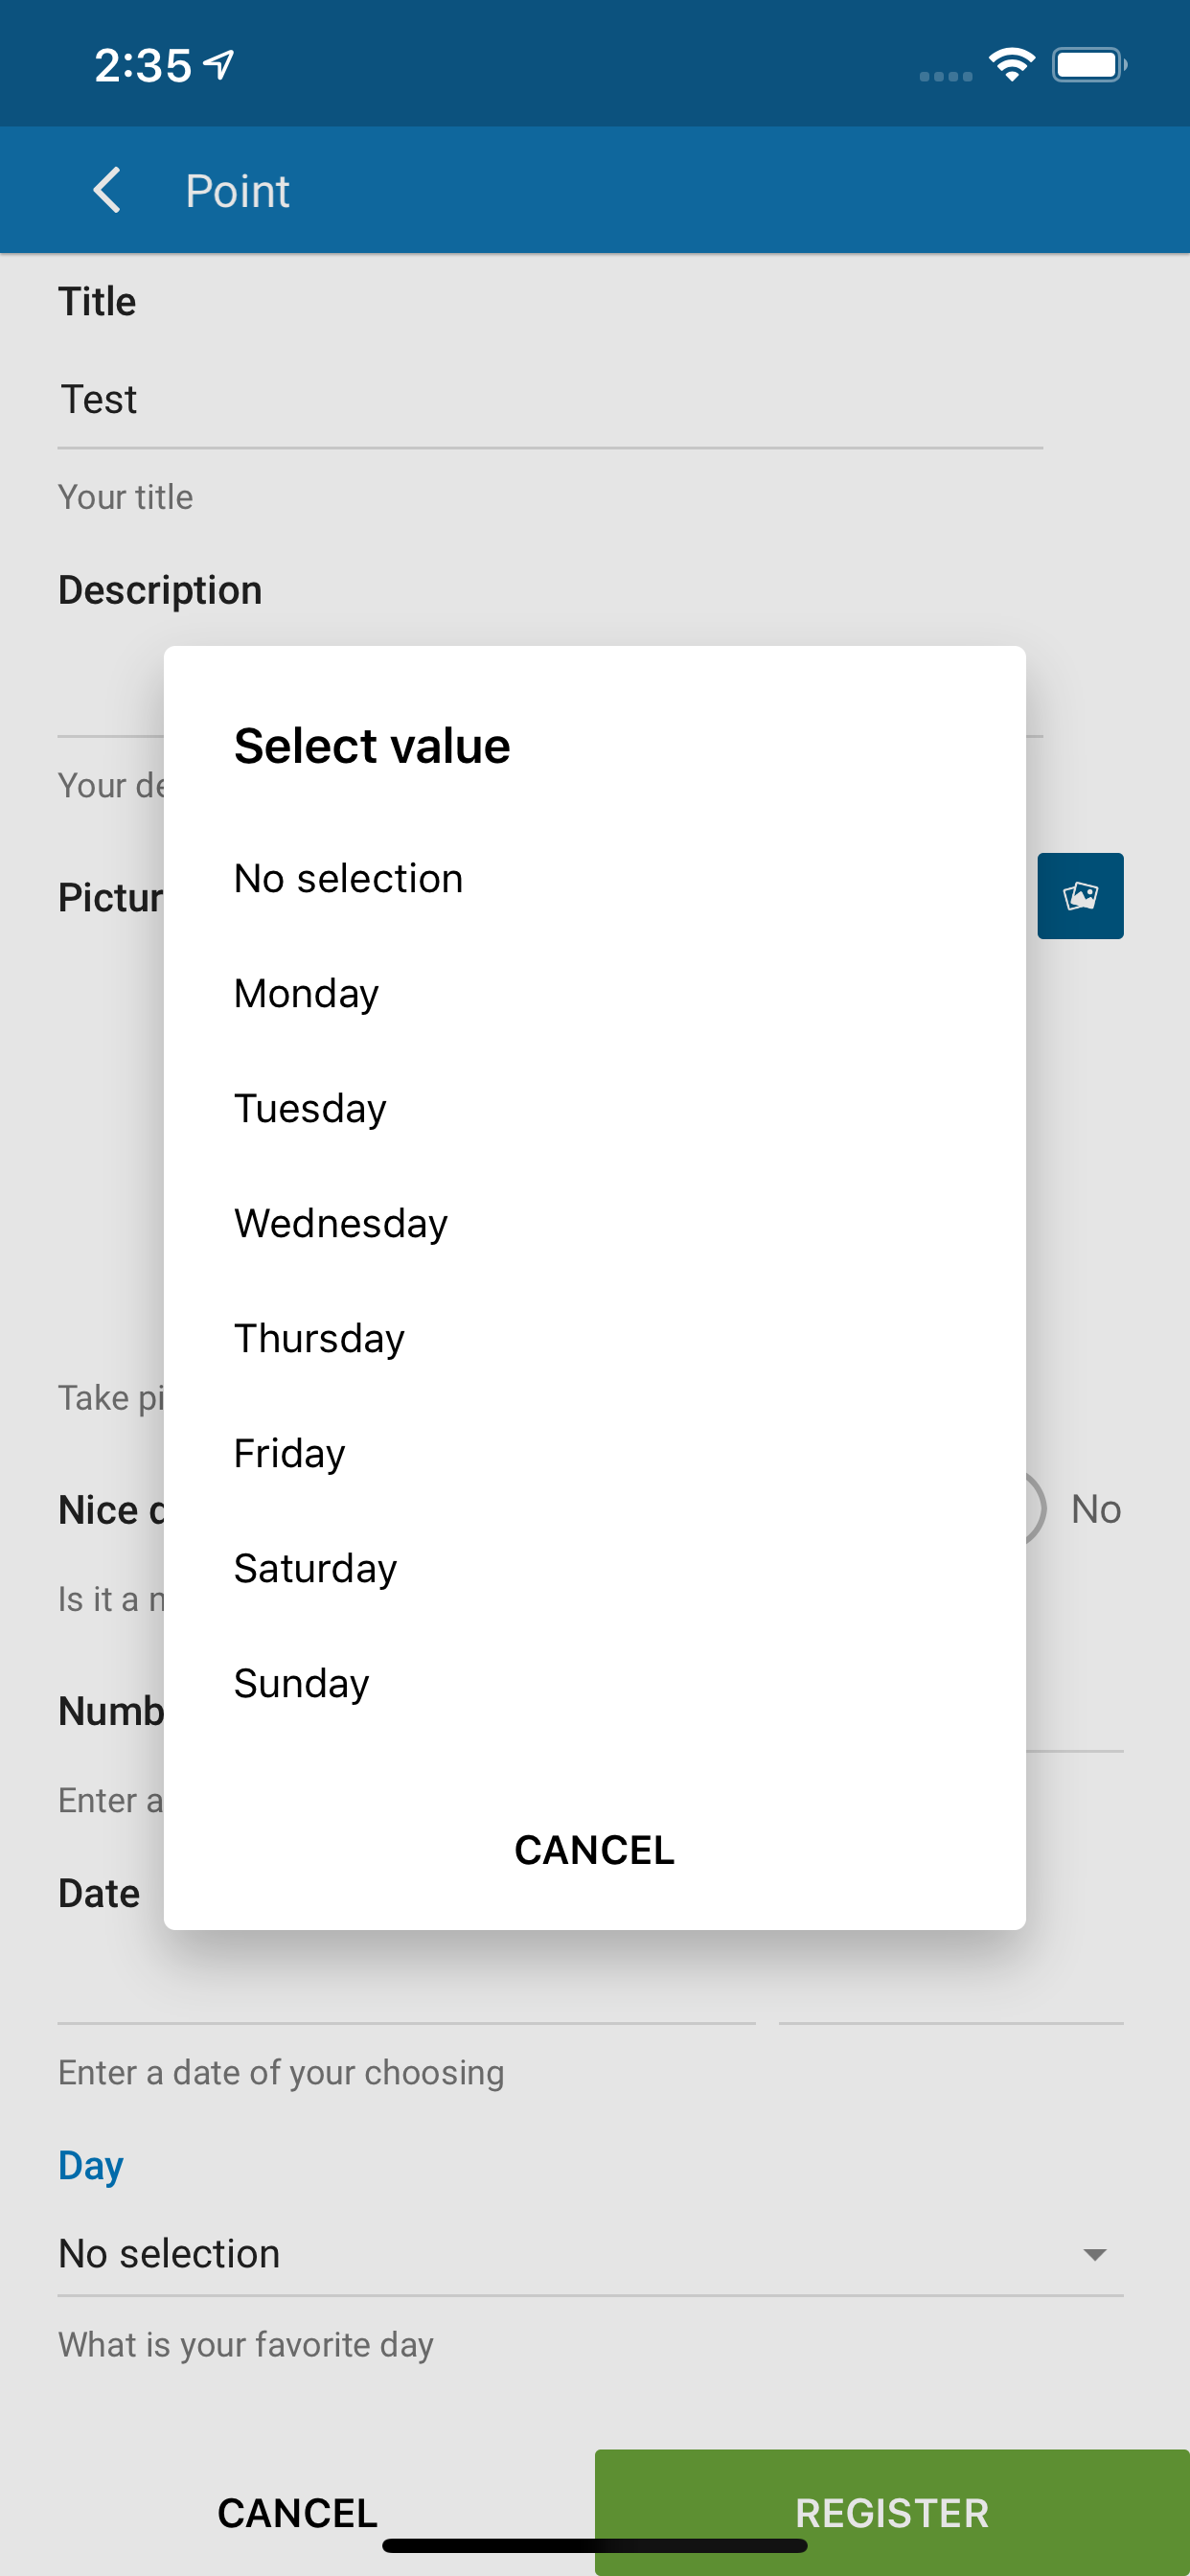Tap the back arrow in header
This screenshot has width=1190, height=2576.
point(107,190)
